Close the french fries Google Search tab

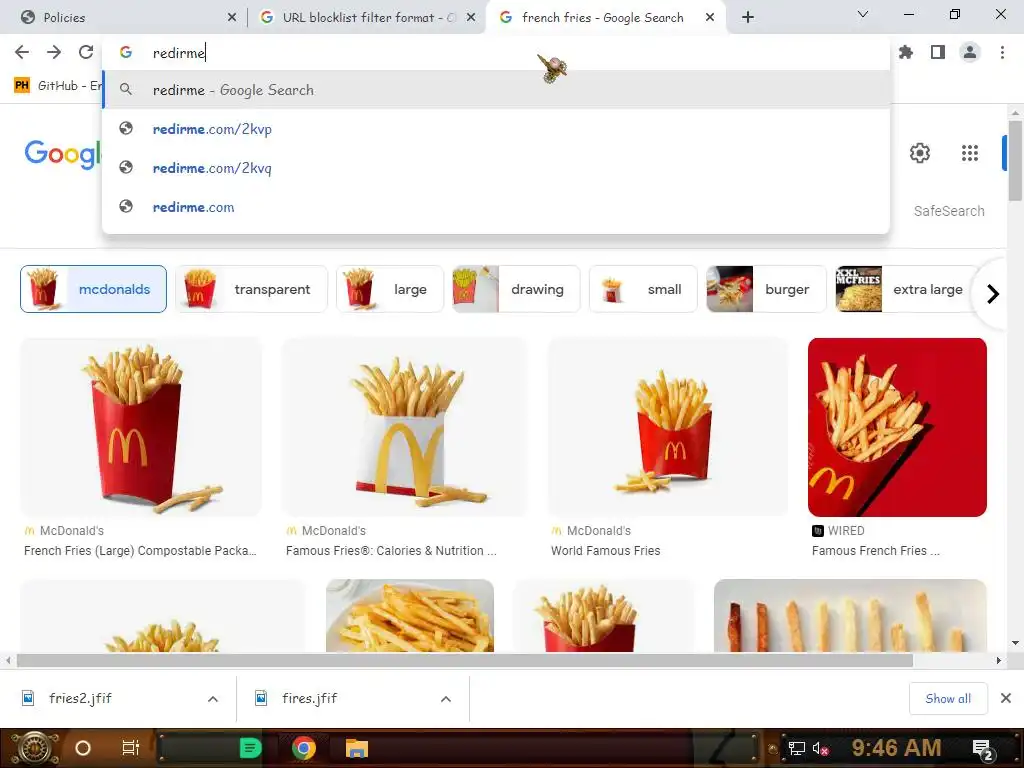tap(710, 18)
